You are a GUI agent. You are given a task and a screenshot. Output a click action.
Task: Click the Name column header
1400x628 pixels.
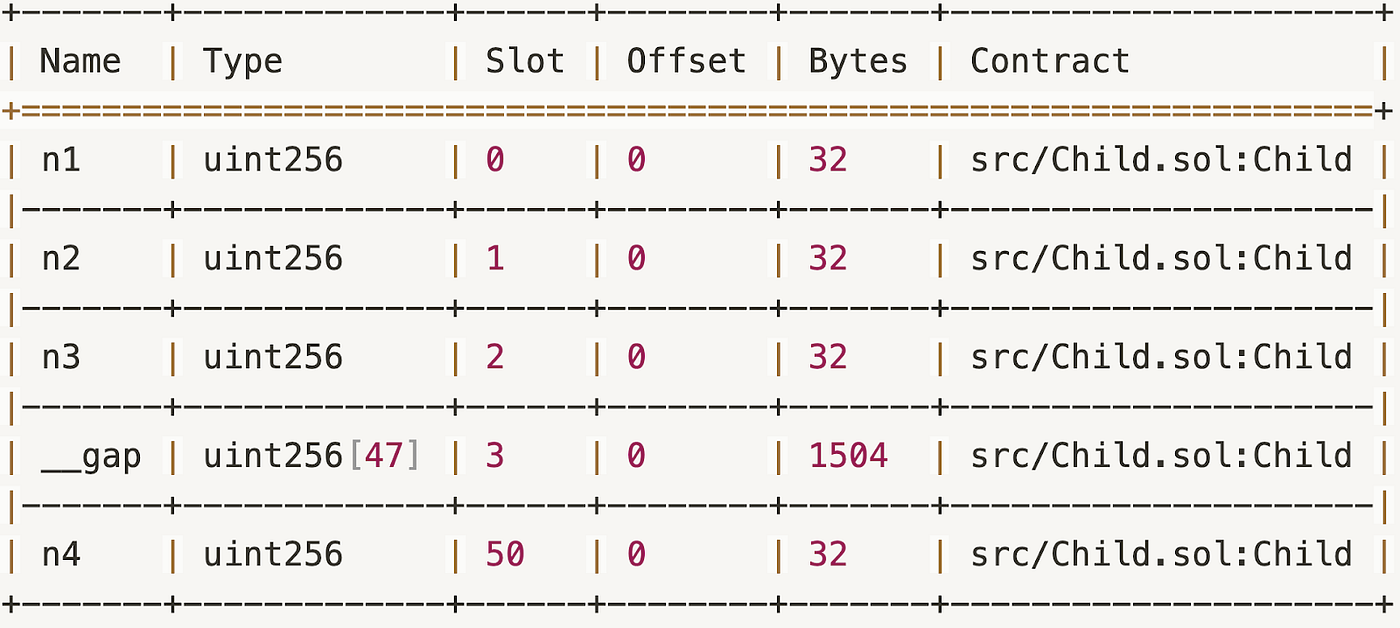(80, 62)
